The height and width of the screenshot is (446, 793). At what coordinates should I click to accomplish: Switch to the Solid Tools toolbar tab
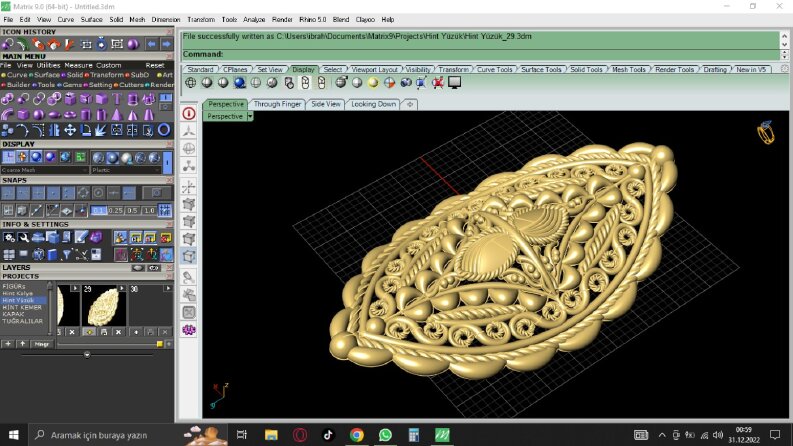[x=586, y=69]
